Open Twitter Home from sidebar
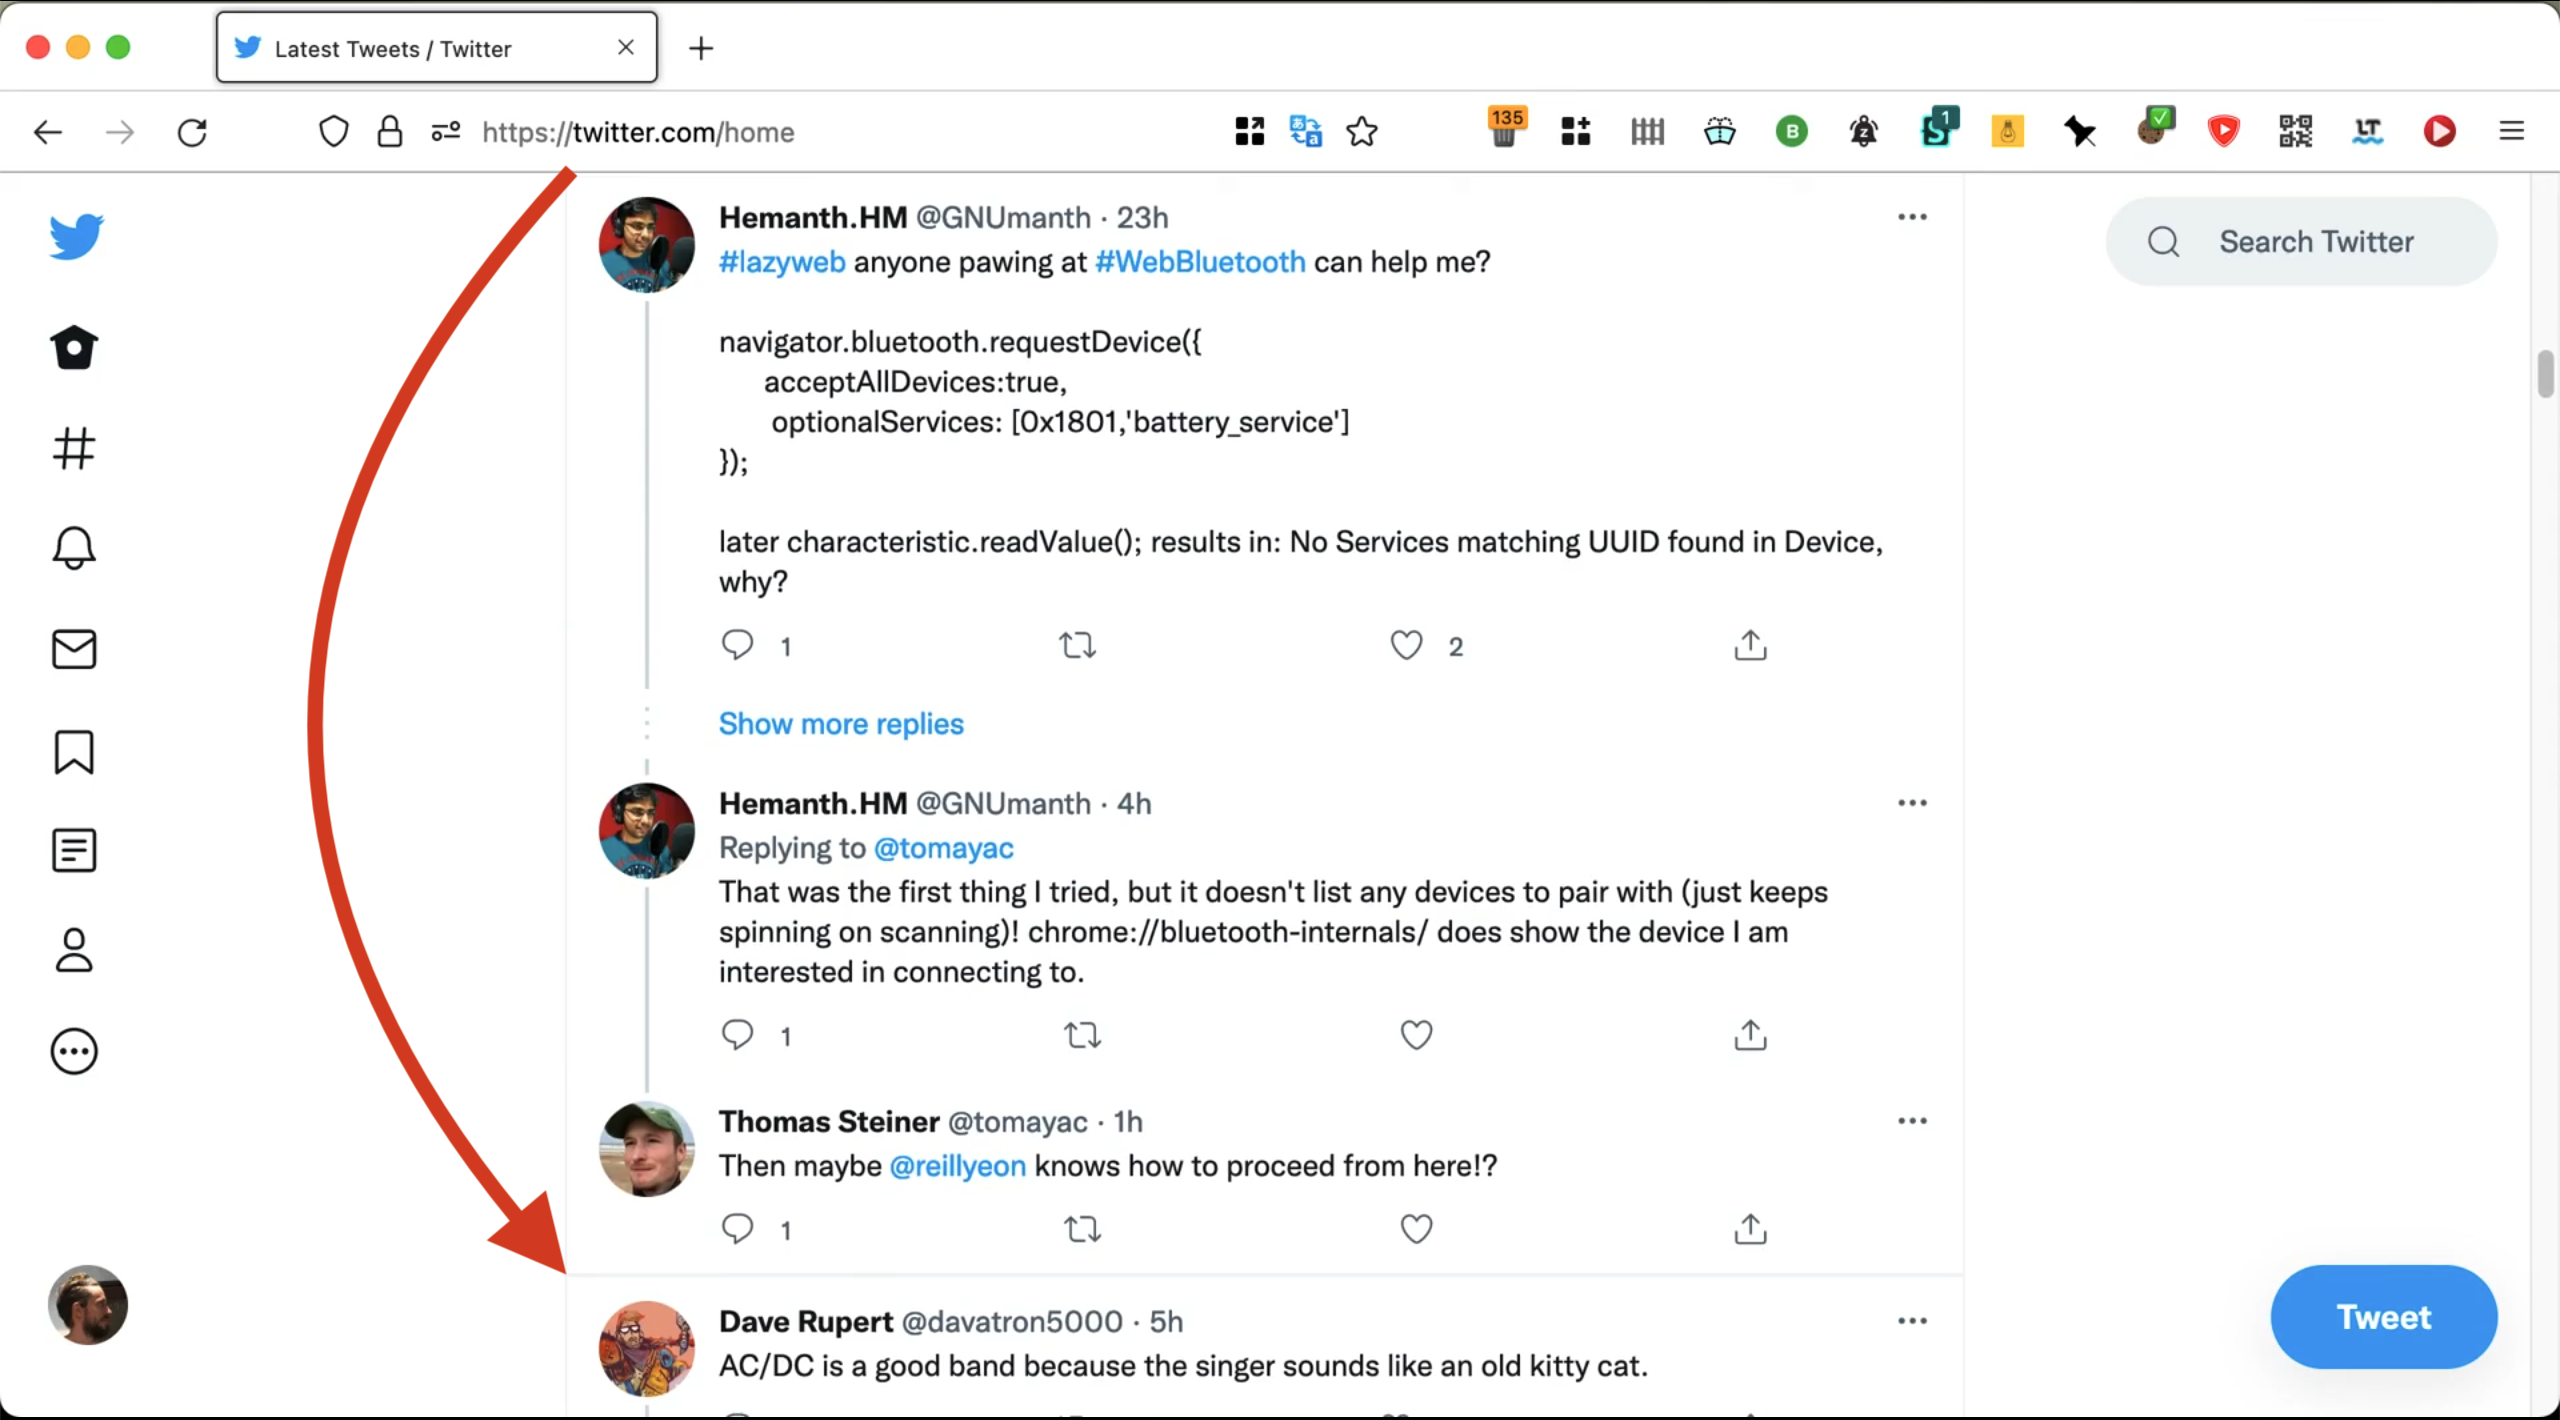Viewport: 2560px width, 1420px height. click(74, 348)
